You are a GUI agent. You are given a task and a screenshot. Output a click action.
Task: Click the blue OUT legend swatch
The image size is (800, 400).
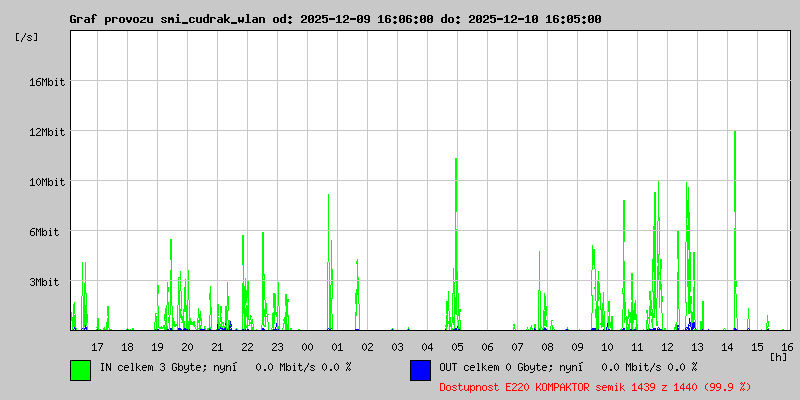tap(420, 369)
